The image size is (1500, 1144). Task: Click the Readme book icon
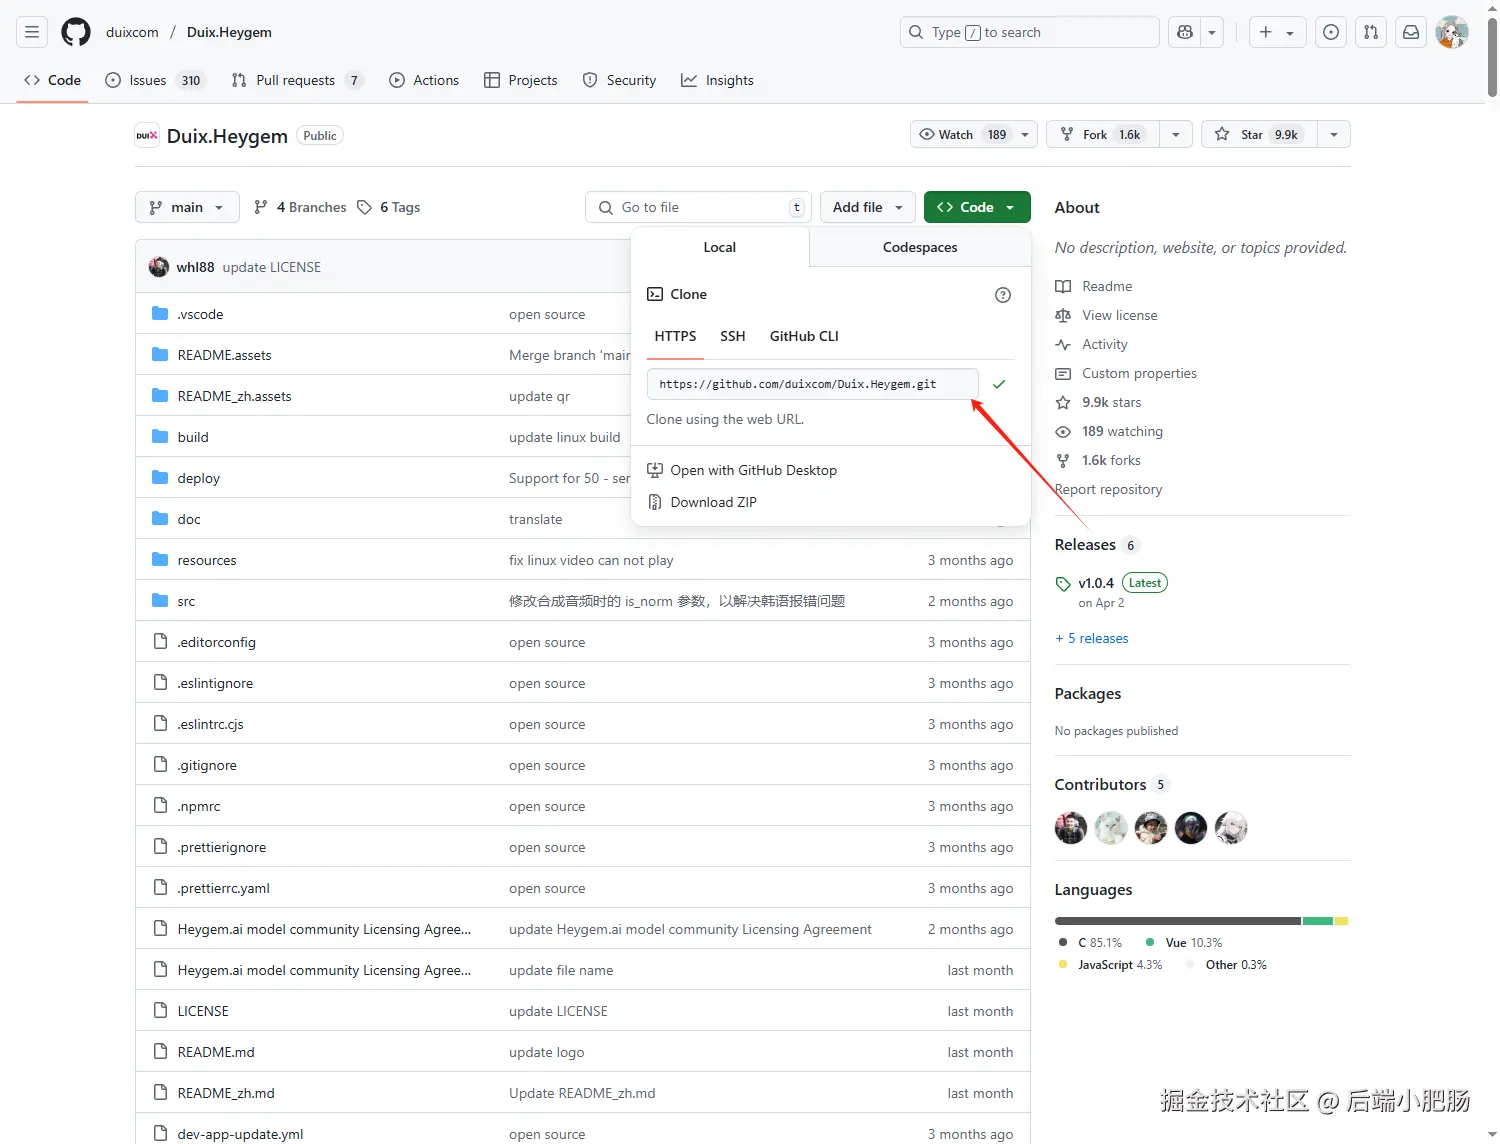coord(1063,286)
